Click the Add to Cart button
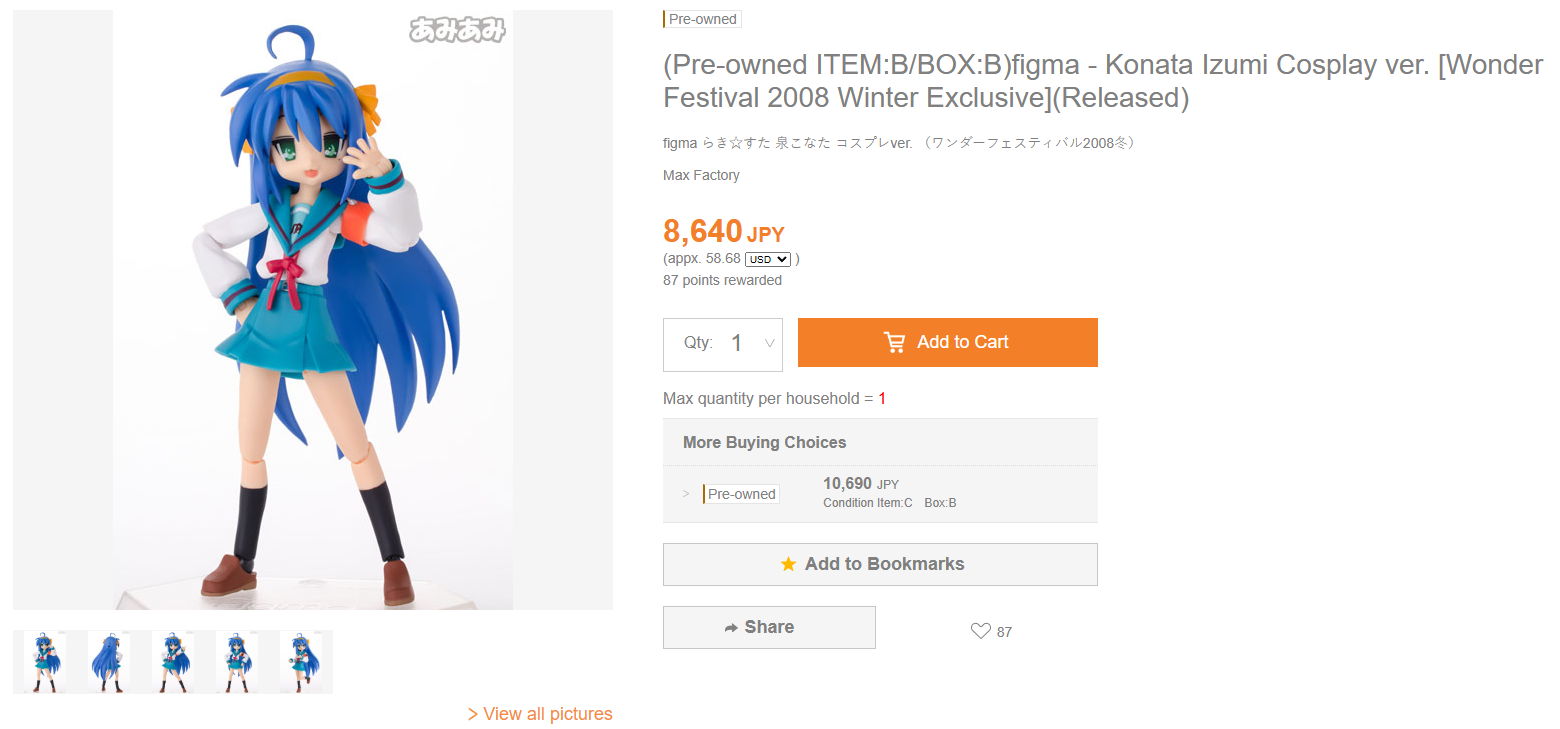The image size is (1560, 729). (x=948, y=342)
